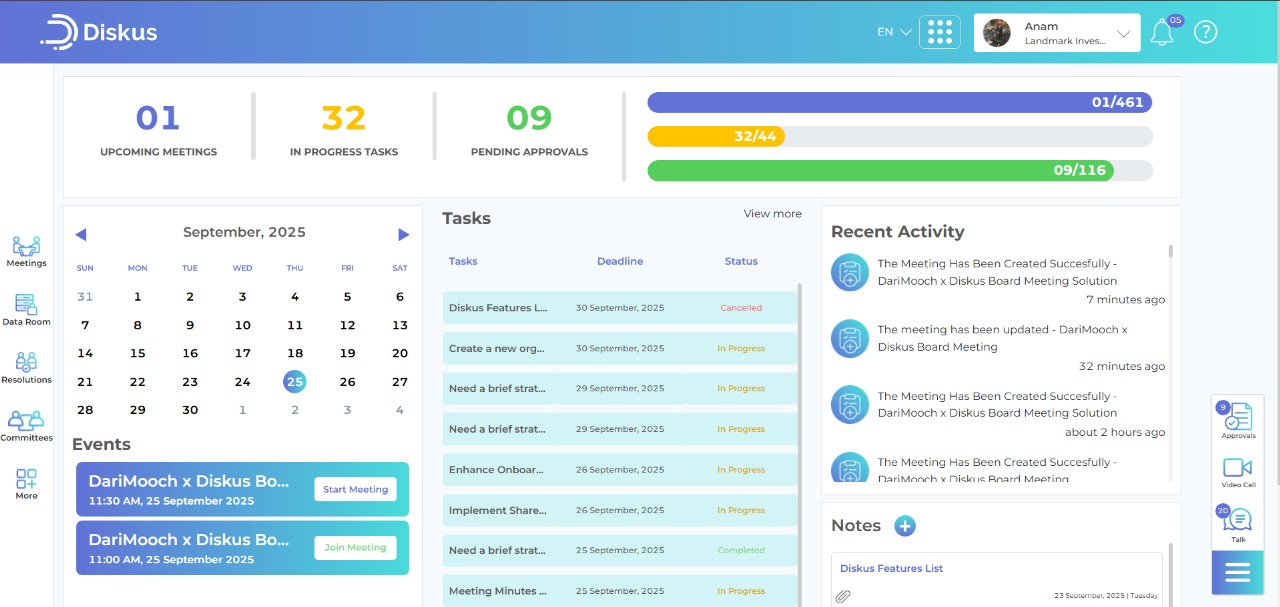The width and height of the screenshot is (1280, 607).
Task: Click View more in Tasks
Action: coord(772,214)
